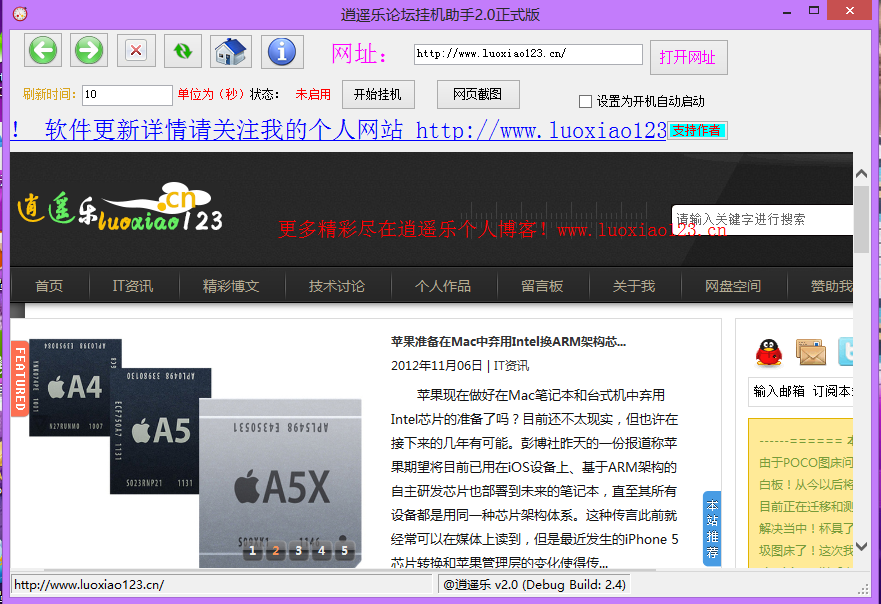Click the site keyword search box
881x604 pixels.
pos(762,220)
